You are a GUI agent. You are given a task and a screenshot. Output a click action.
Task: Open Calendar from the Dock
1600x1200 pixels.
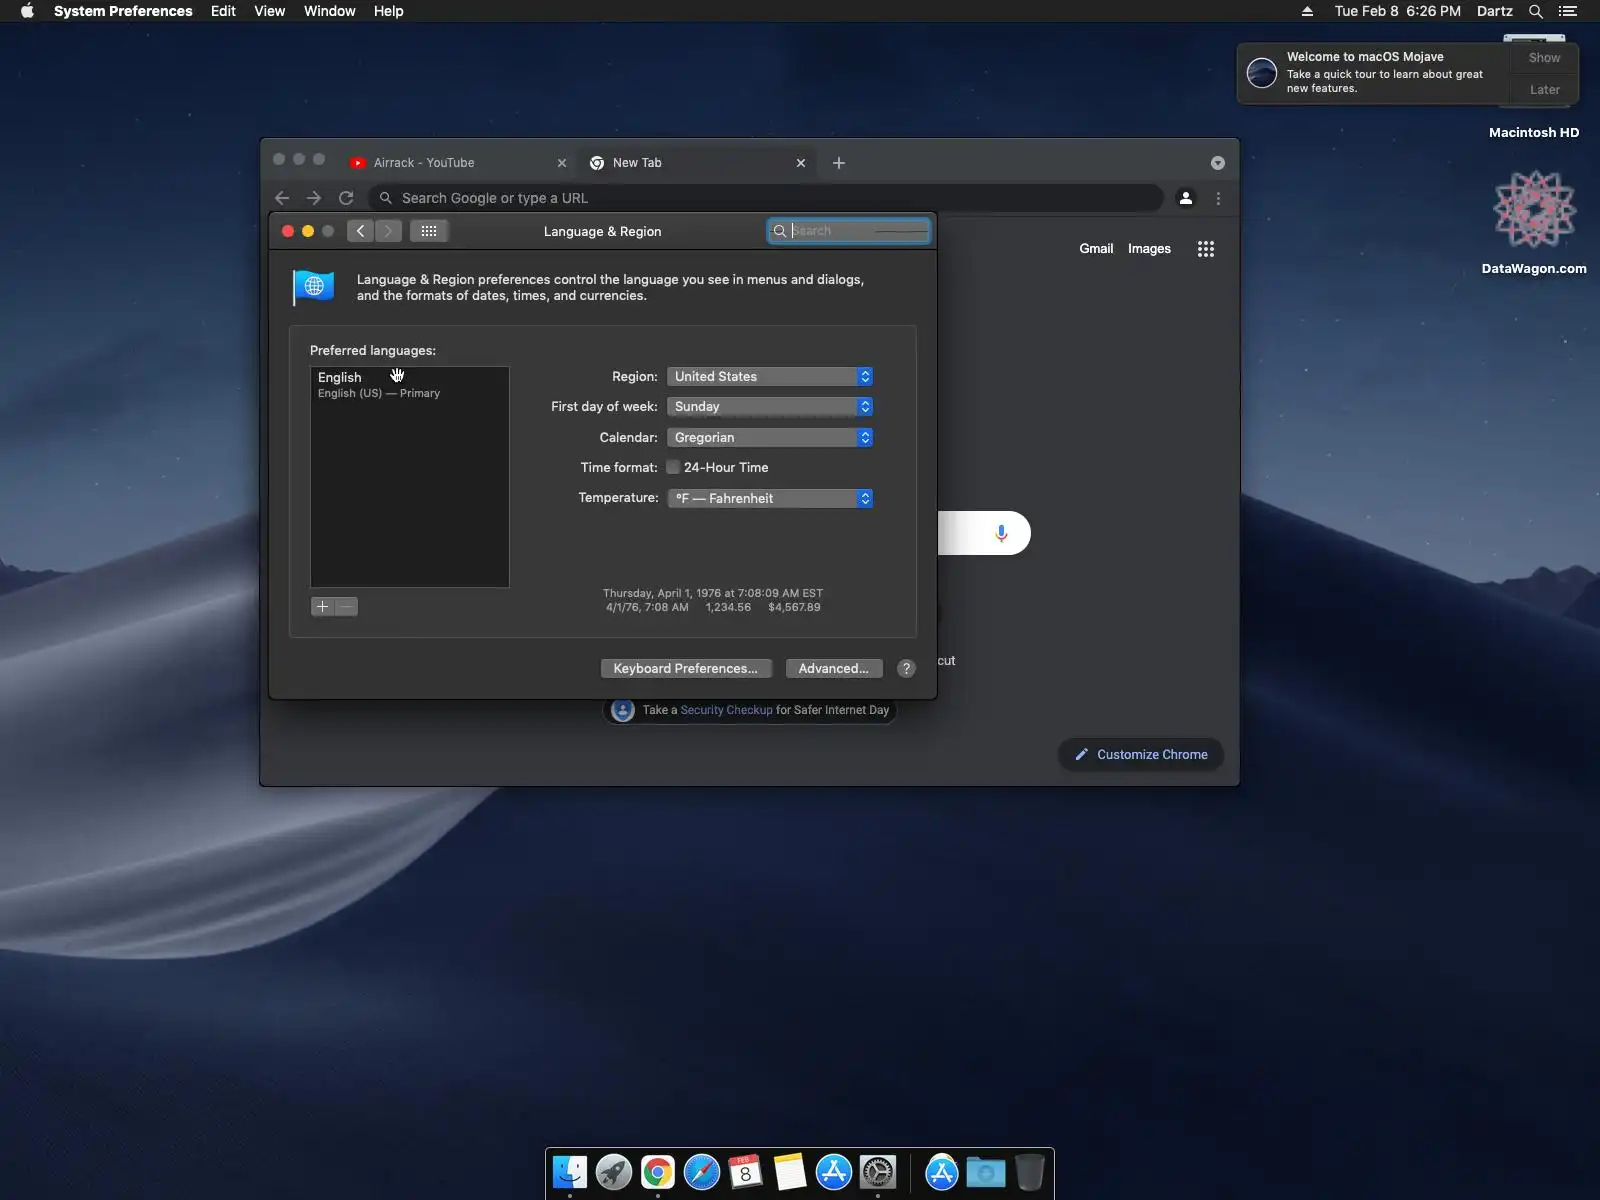[x=746, y=1172]
